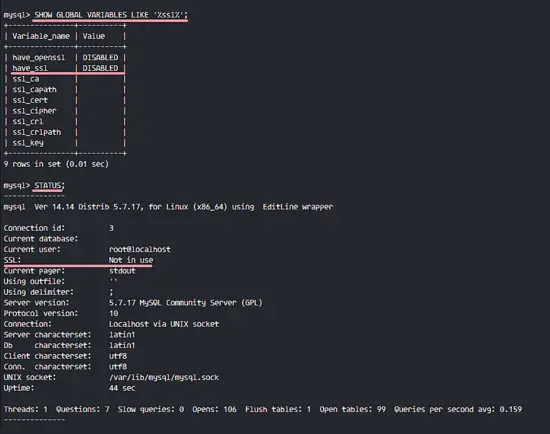Screen dimensions: 550x434
Task: Select the ssl_key row
Action: tap(65, 143)
